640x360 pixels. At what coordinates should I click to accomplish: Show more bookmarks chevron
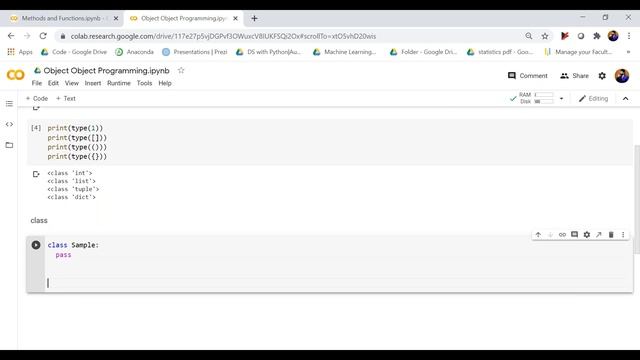(628, 52)
